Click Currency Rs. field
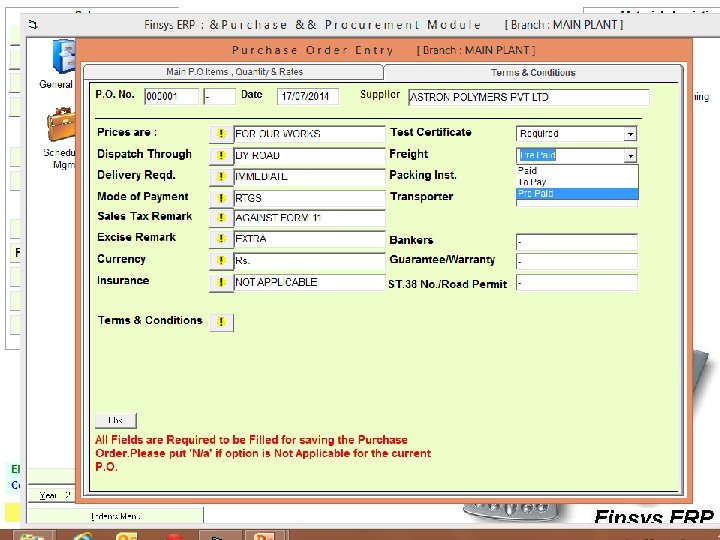This screenshot has height=540, width=720. coord(309,260)
